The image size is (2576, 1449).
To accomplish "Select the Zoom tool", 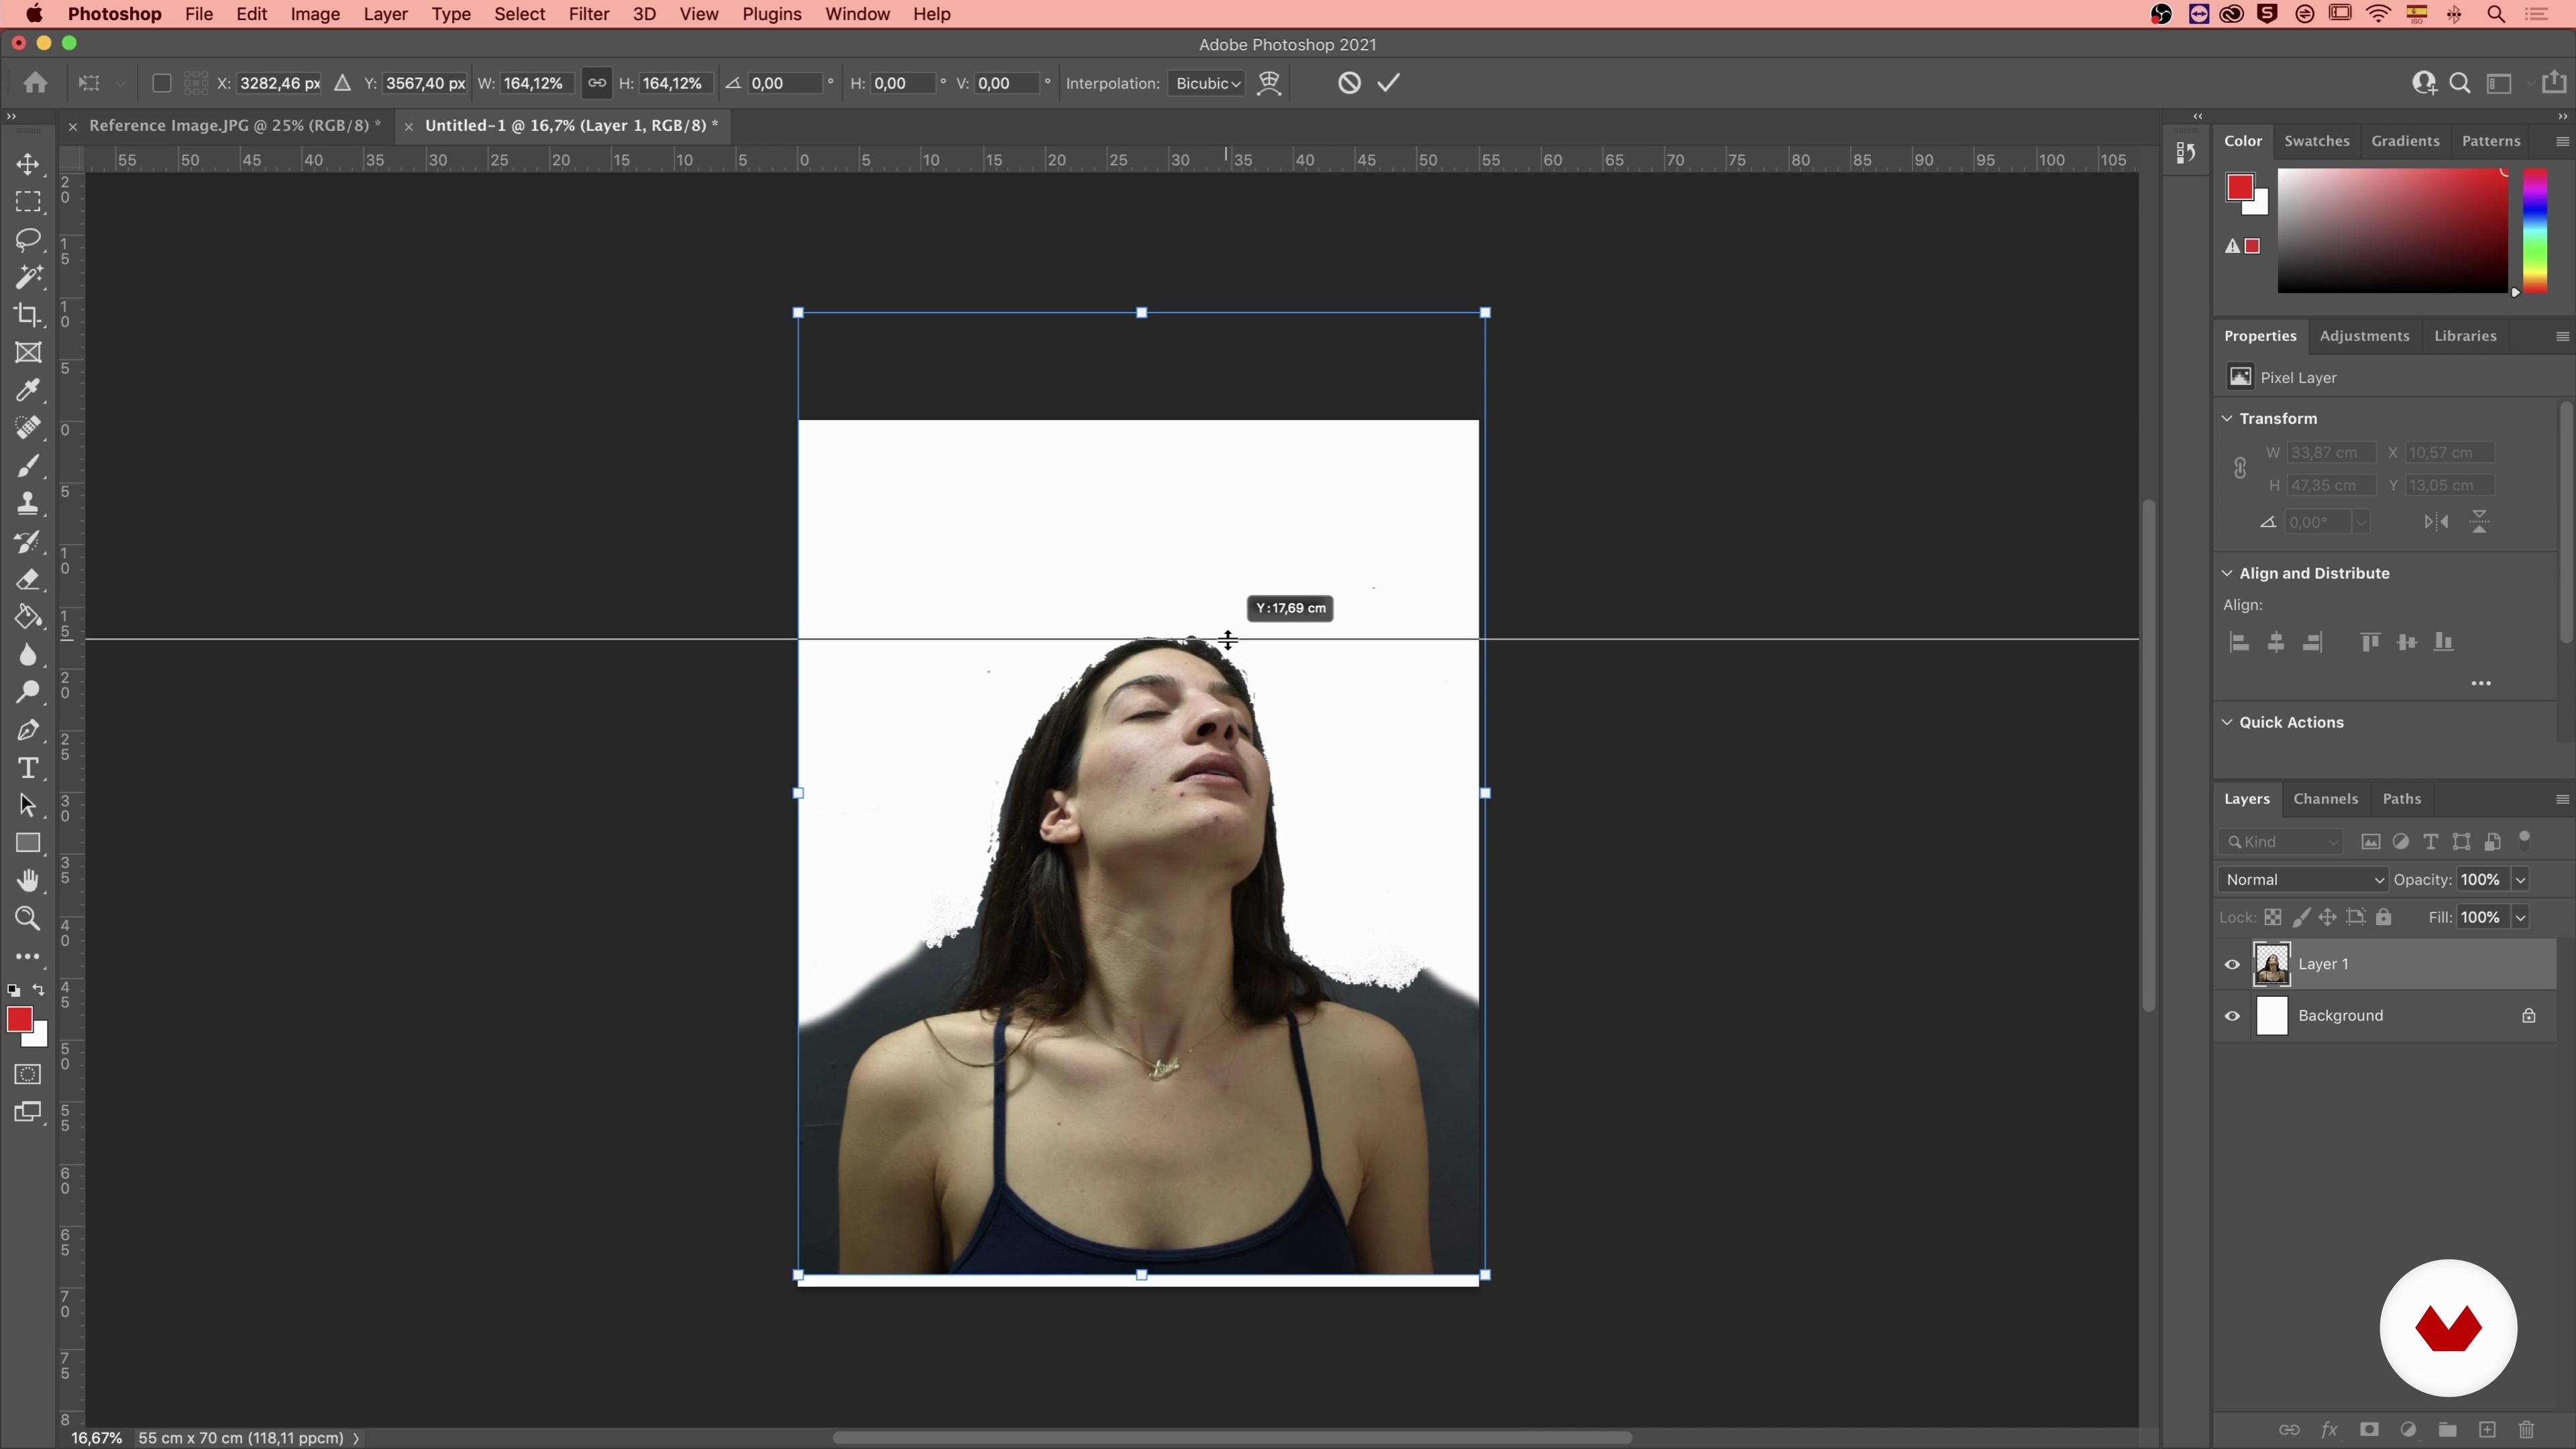I will point(28,919).
